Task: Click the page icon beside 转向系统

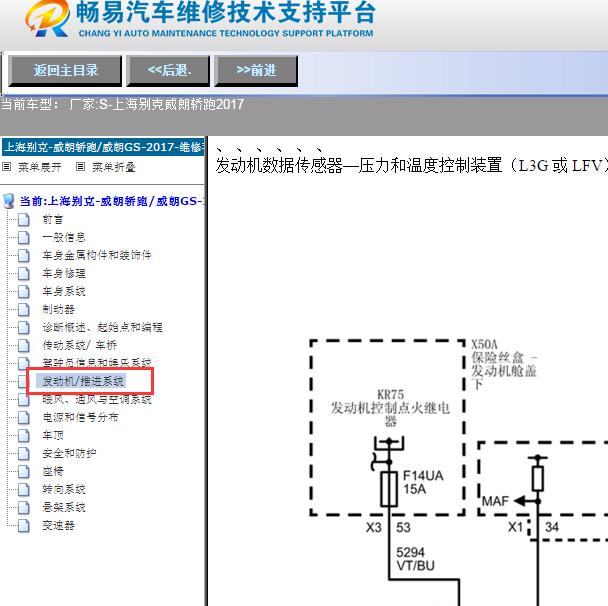Action: pyautogui.click(x=24, y=489)
